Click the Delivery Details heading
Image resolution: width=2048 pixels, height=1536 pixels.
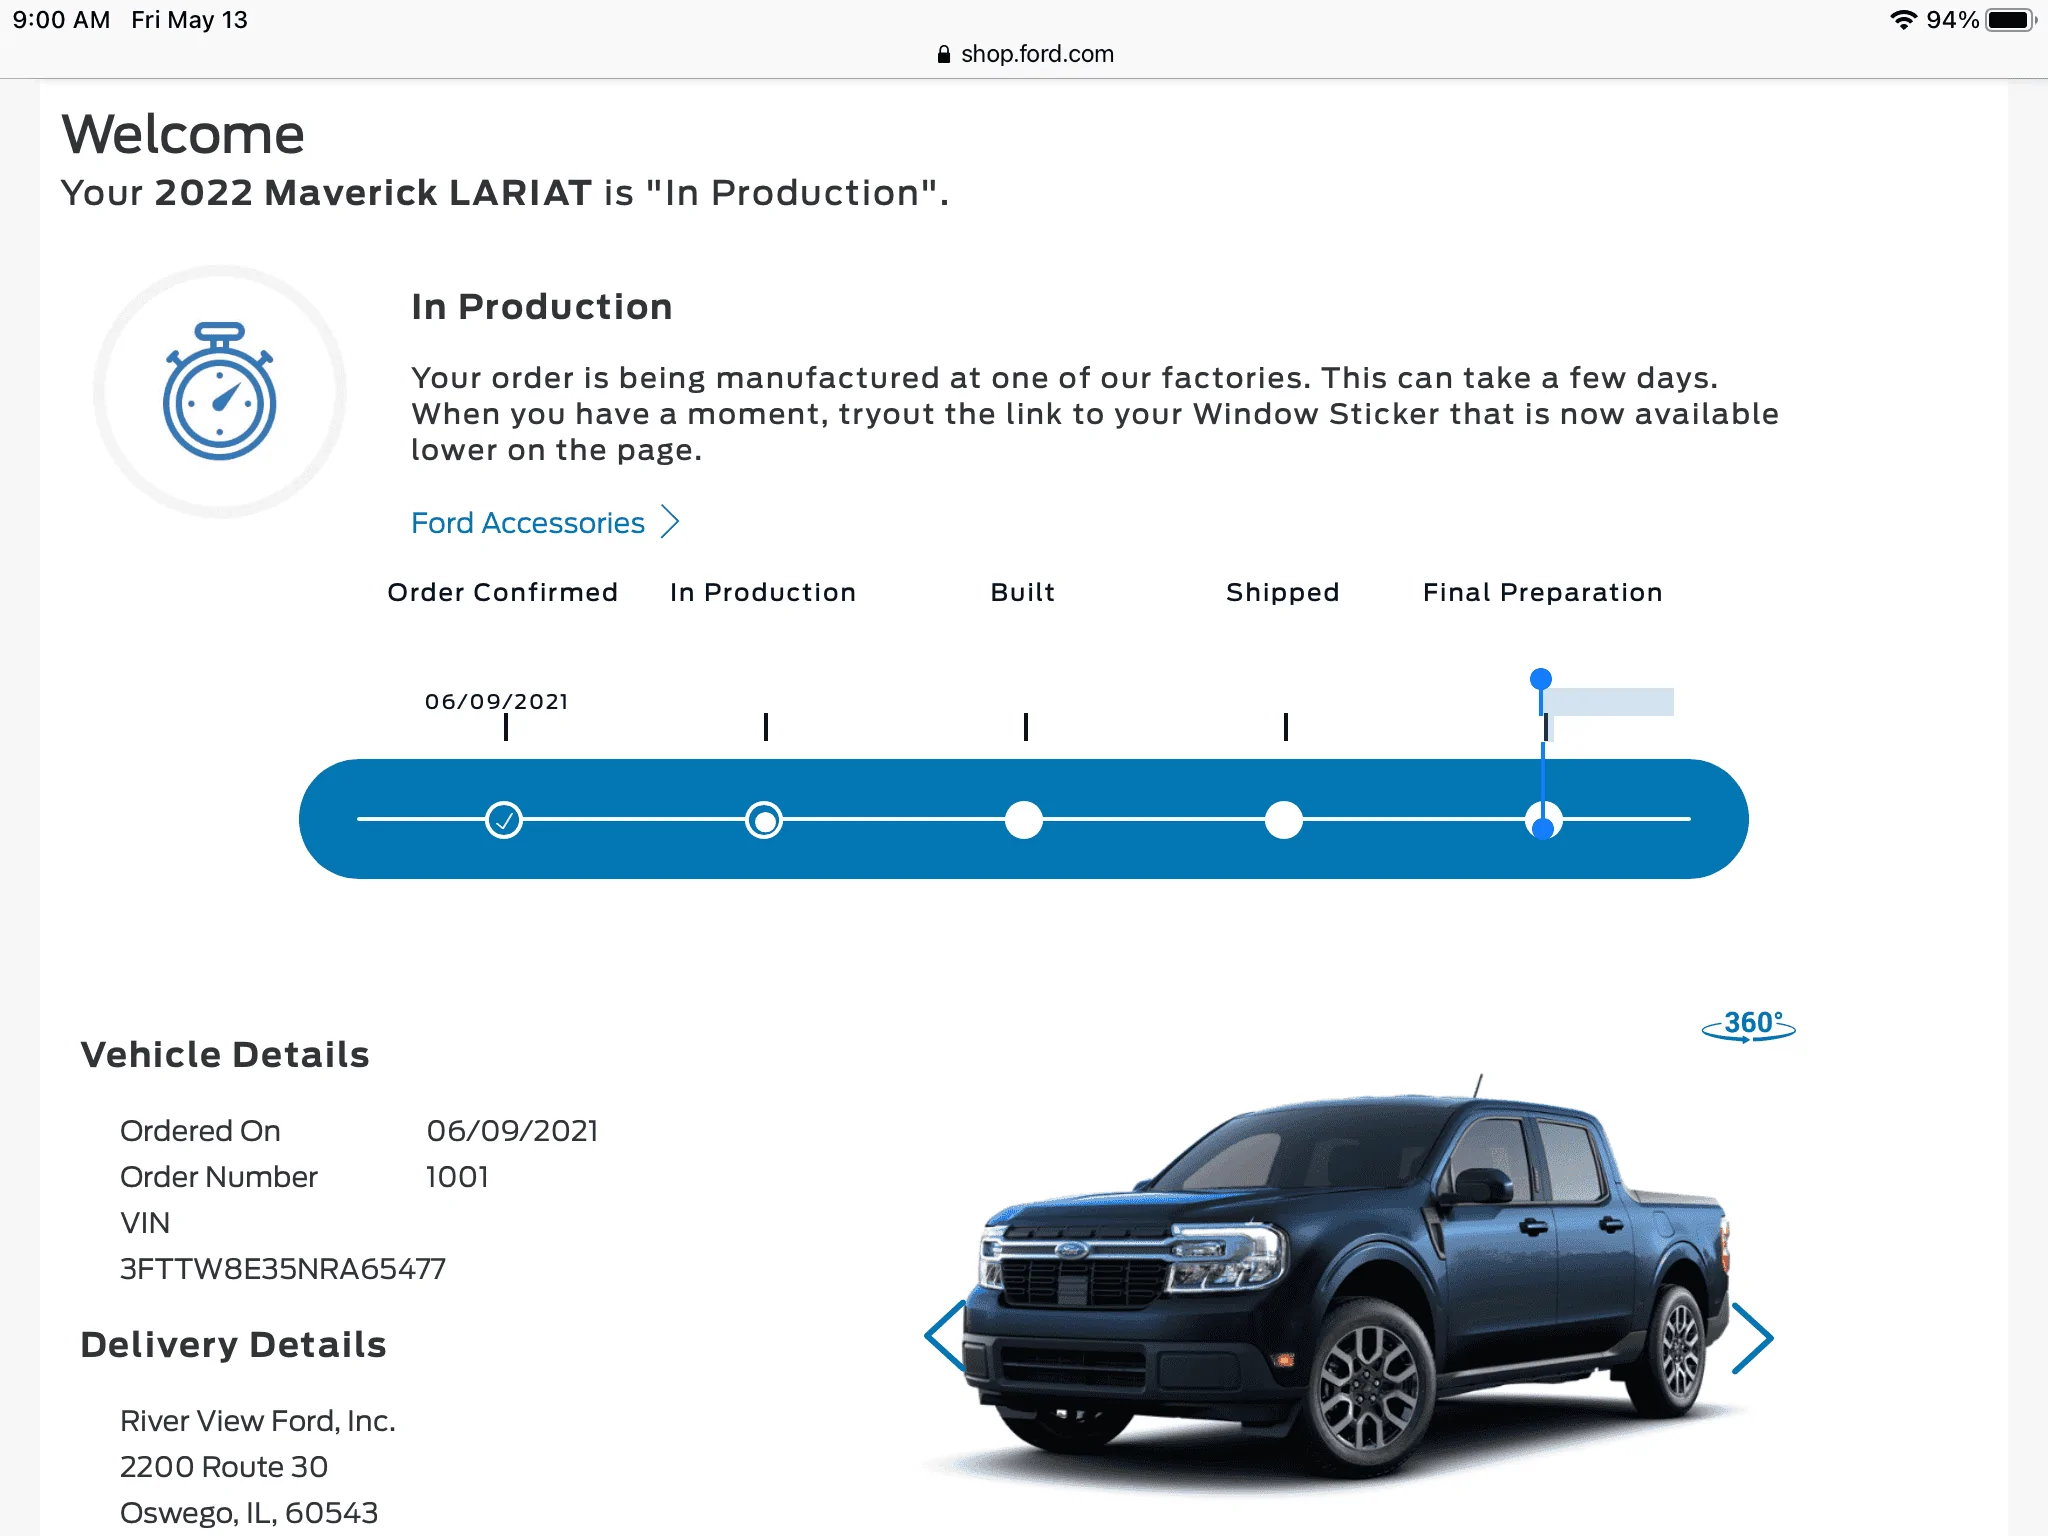click(233, 1344)
